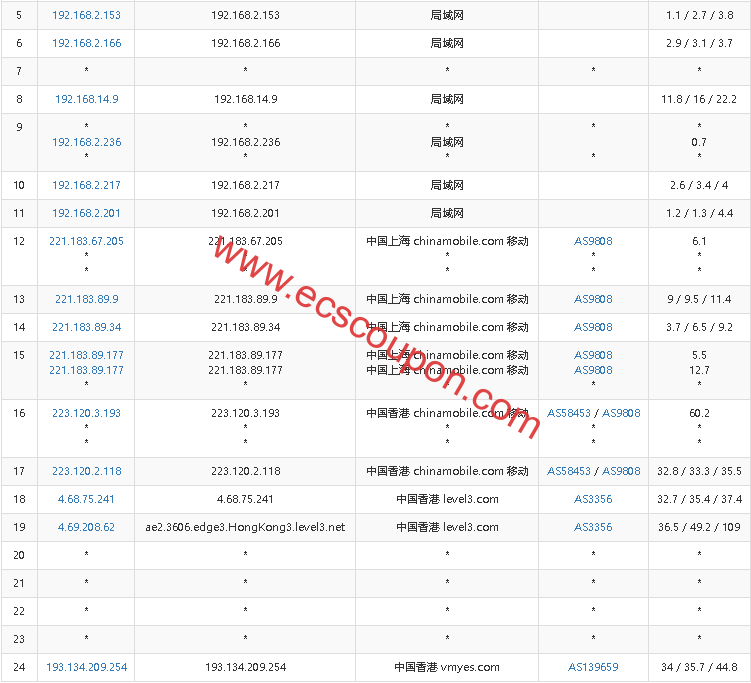Select latency value 11.8 / 16 / 22.2
Screen dimensions: 751x683
tap(699, 99)
